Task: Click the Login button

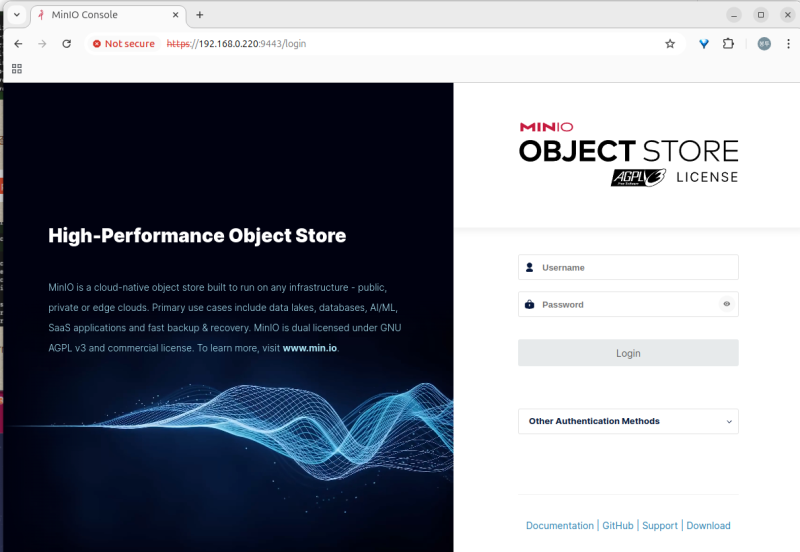Action: click(628, 353)
